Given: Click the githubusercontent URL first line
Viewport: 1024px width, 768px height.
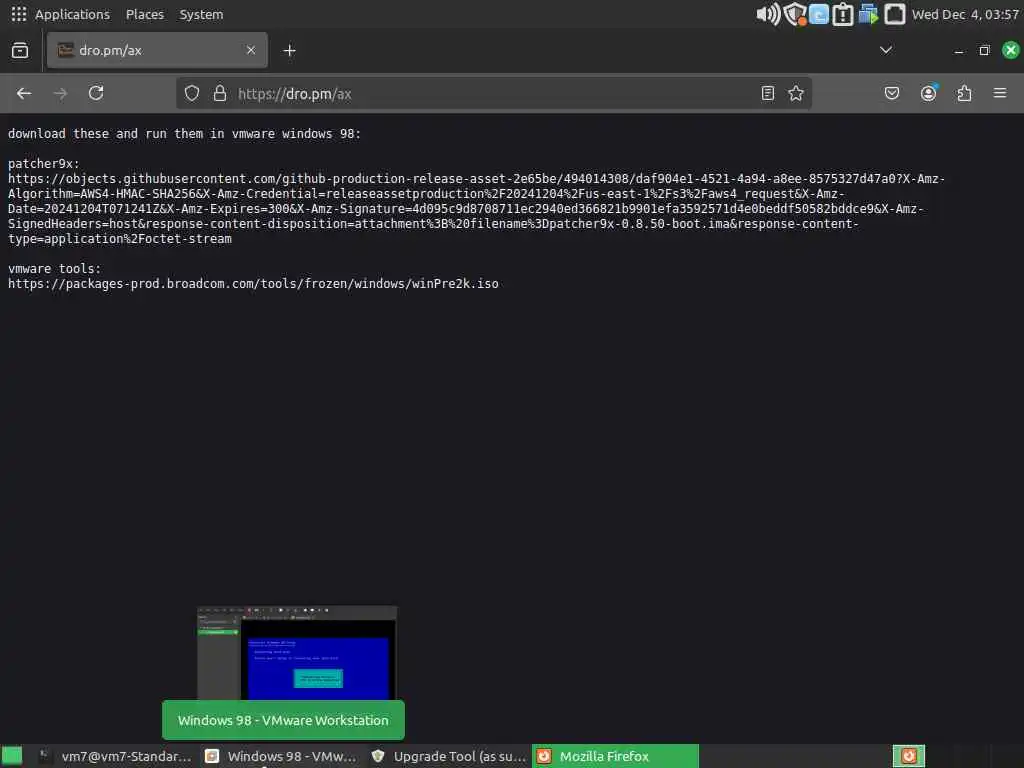Looking at the screenshot, I should click(476, 178).
